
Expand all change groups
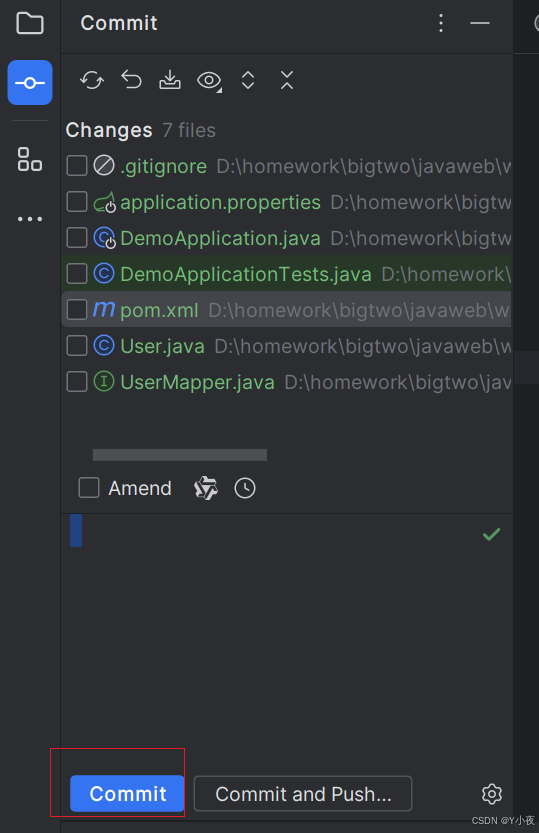pos(247,80)
